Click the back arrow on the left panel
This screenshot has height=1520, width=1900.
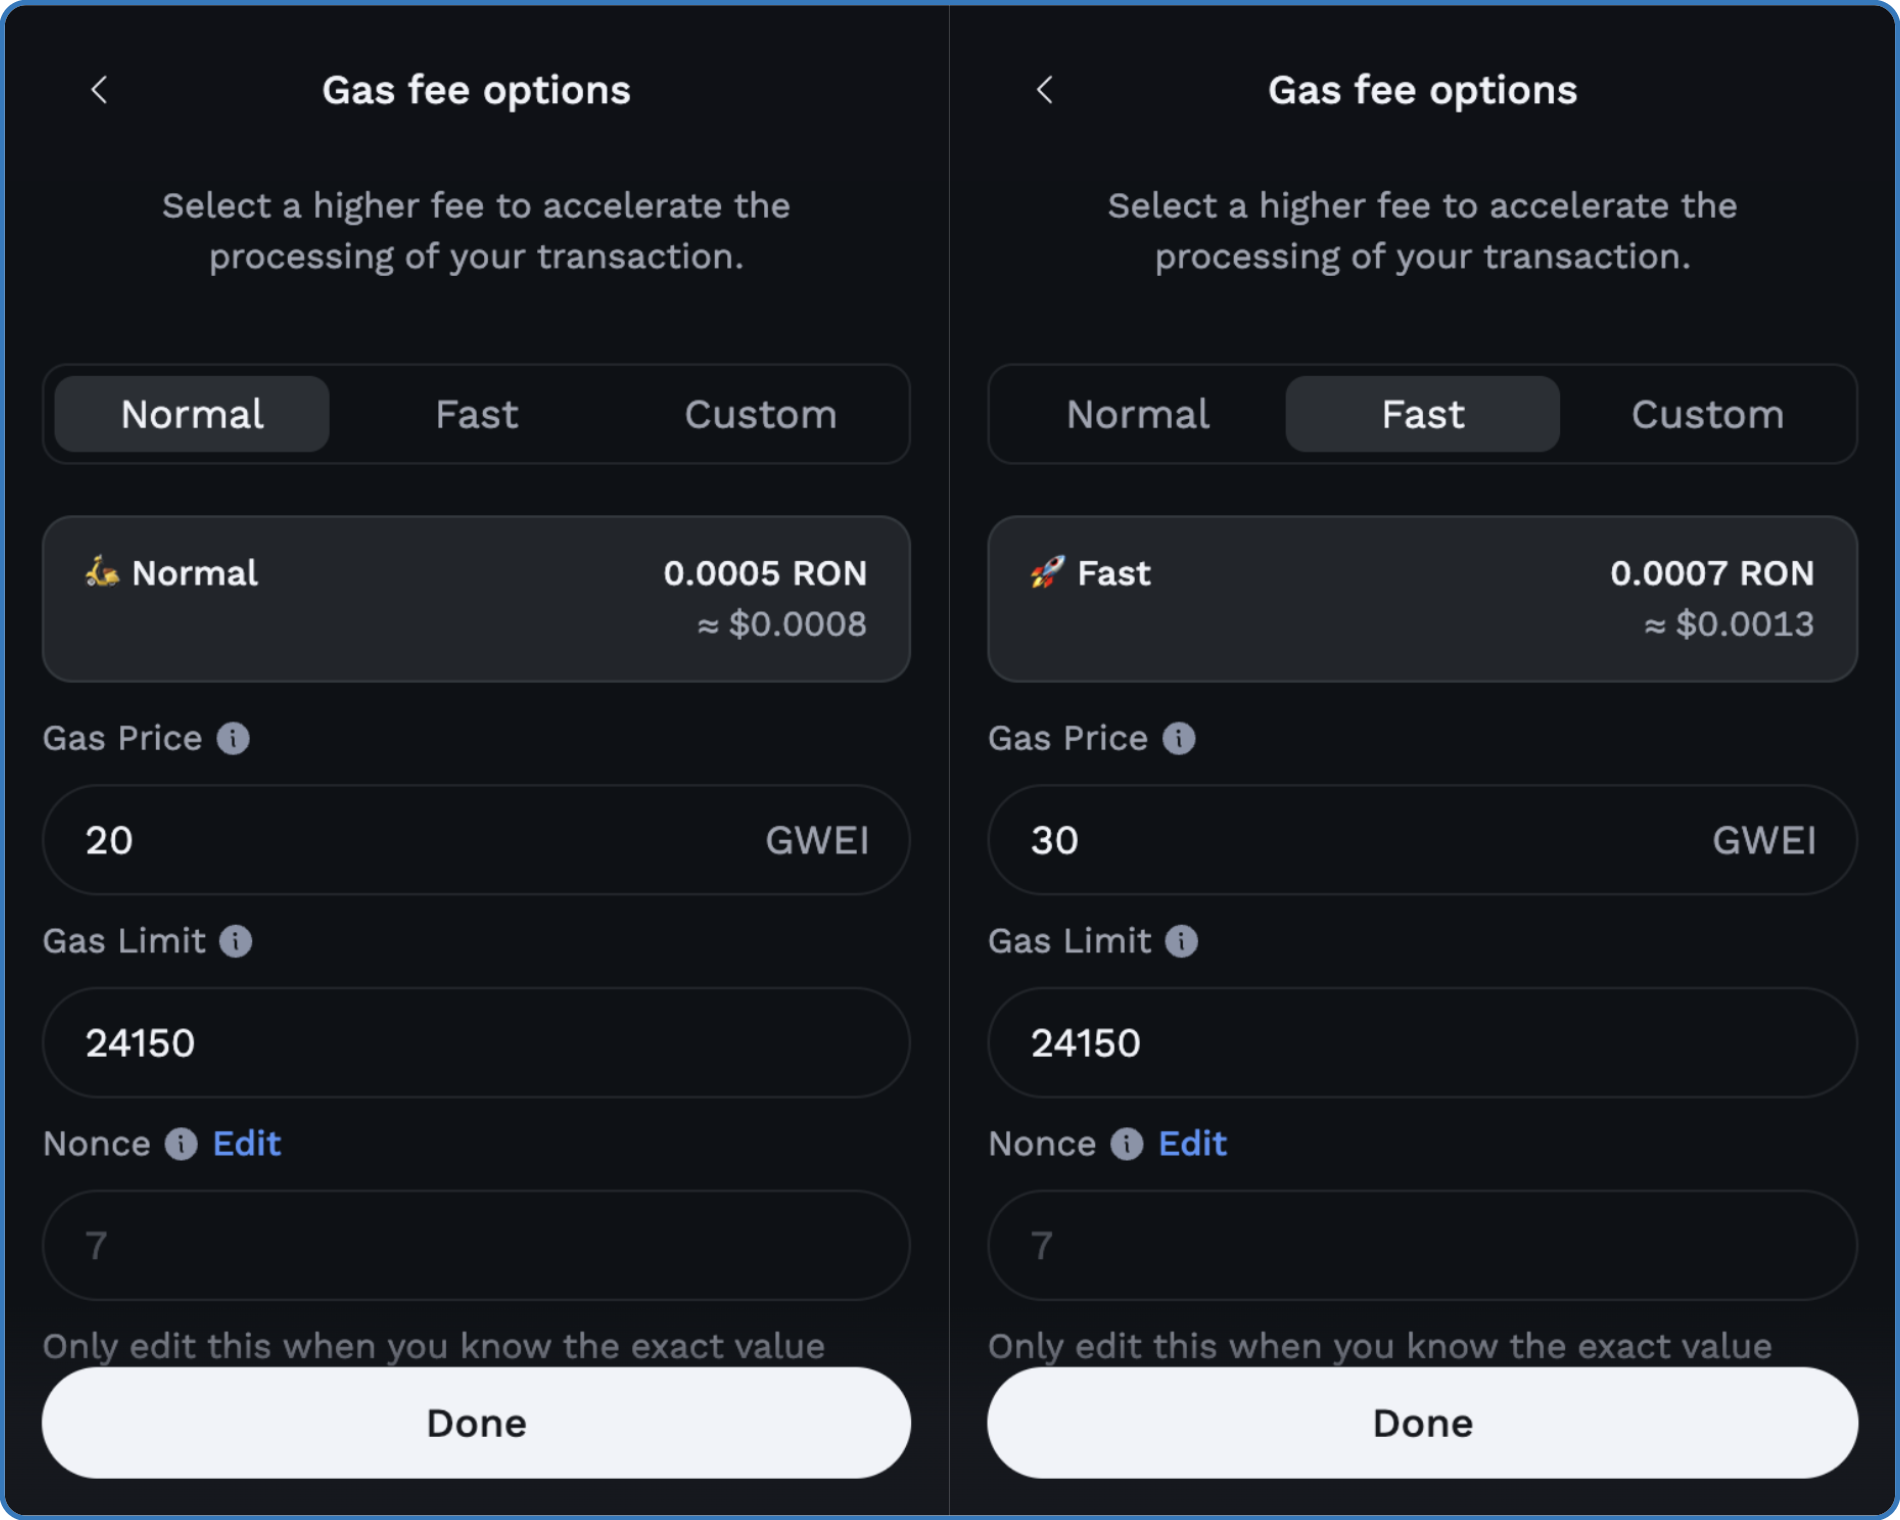pyautogui.click(x=98, y=90)
